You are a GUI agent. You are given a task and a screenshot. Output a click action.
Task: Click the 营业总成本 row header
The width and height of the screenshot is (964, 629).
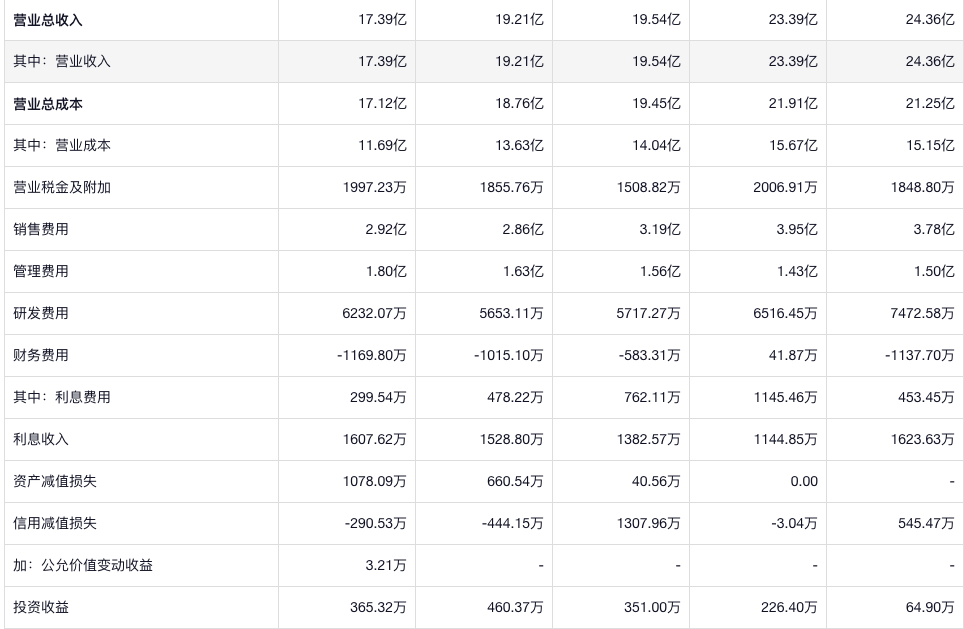(48, 104)
